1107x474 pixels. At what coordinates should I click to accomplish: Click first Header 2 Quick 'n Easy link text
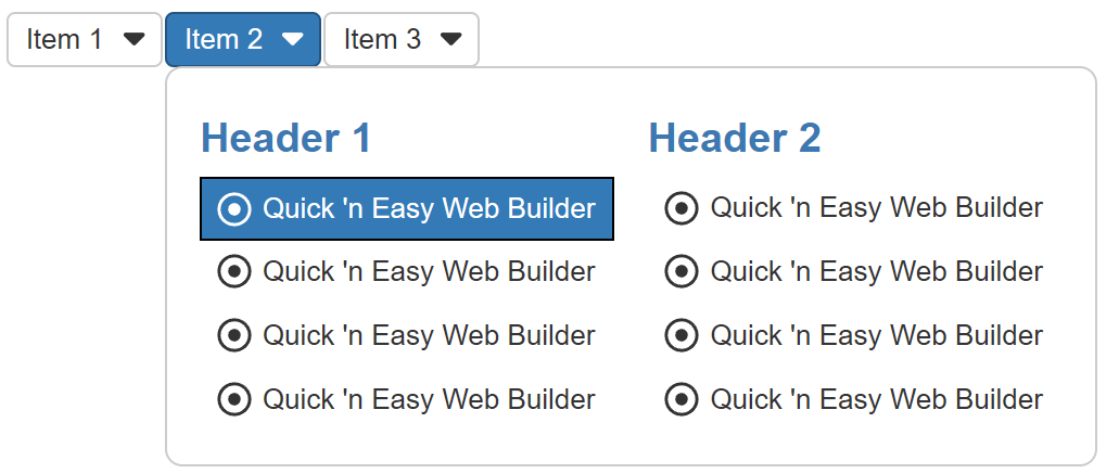876,208
